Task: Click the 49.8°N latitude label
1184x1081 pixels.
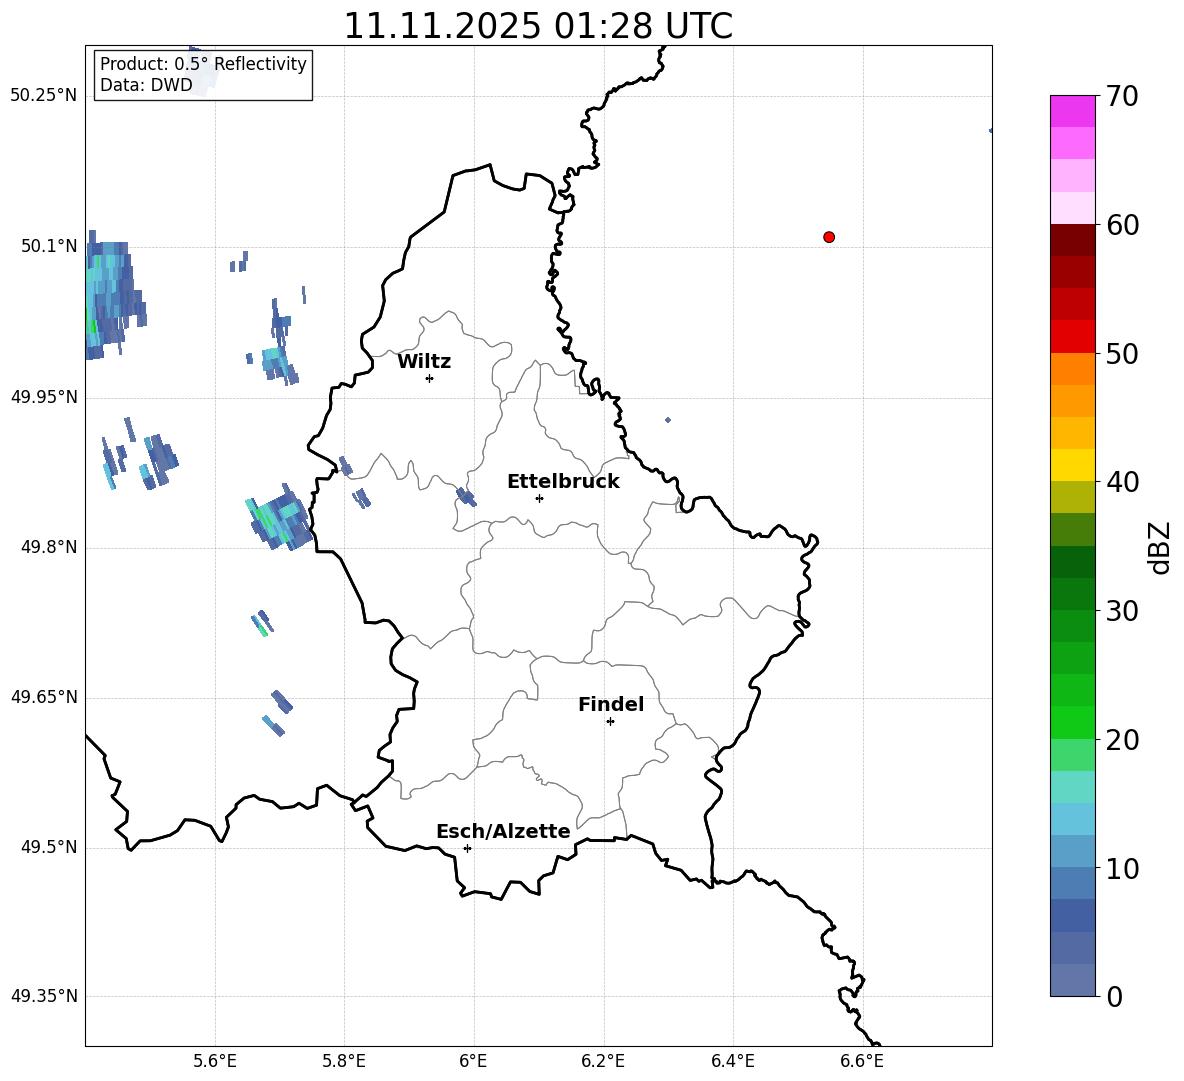Action: point(49,547)
